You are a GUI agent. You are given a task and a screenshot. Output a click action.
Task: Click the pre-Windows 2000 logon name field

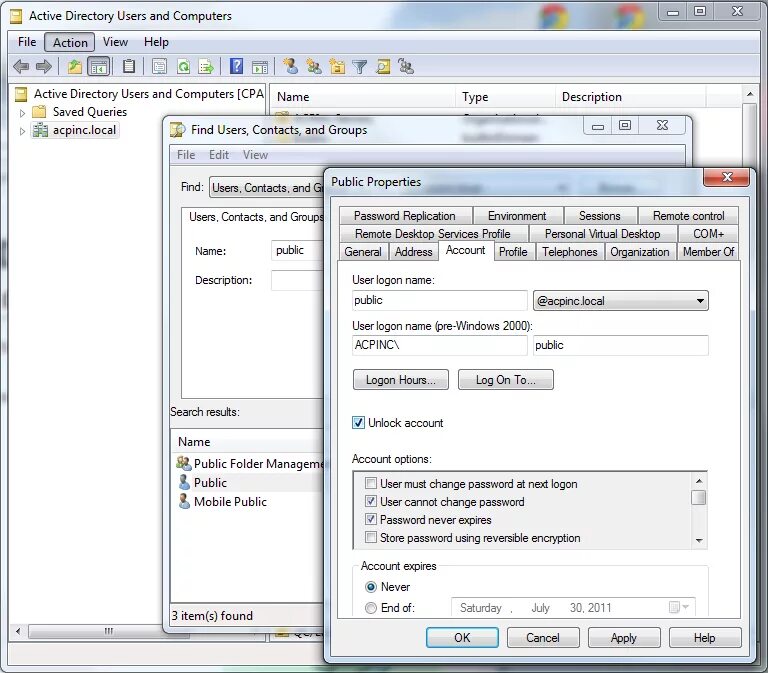click(x=620, y=345)
